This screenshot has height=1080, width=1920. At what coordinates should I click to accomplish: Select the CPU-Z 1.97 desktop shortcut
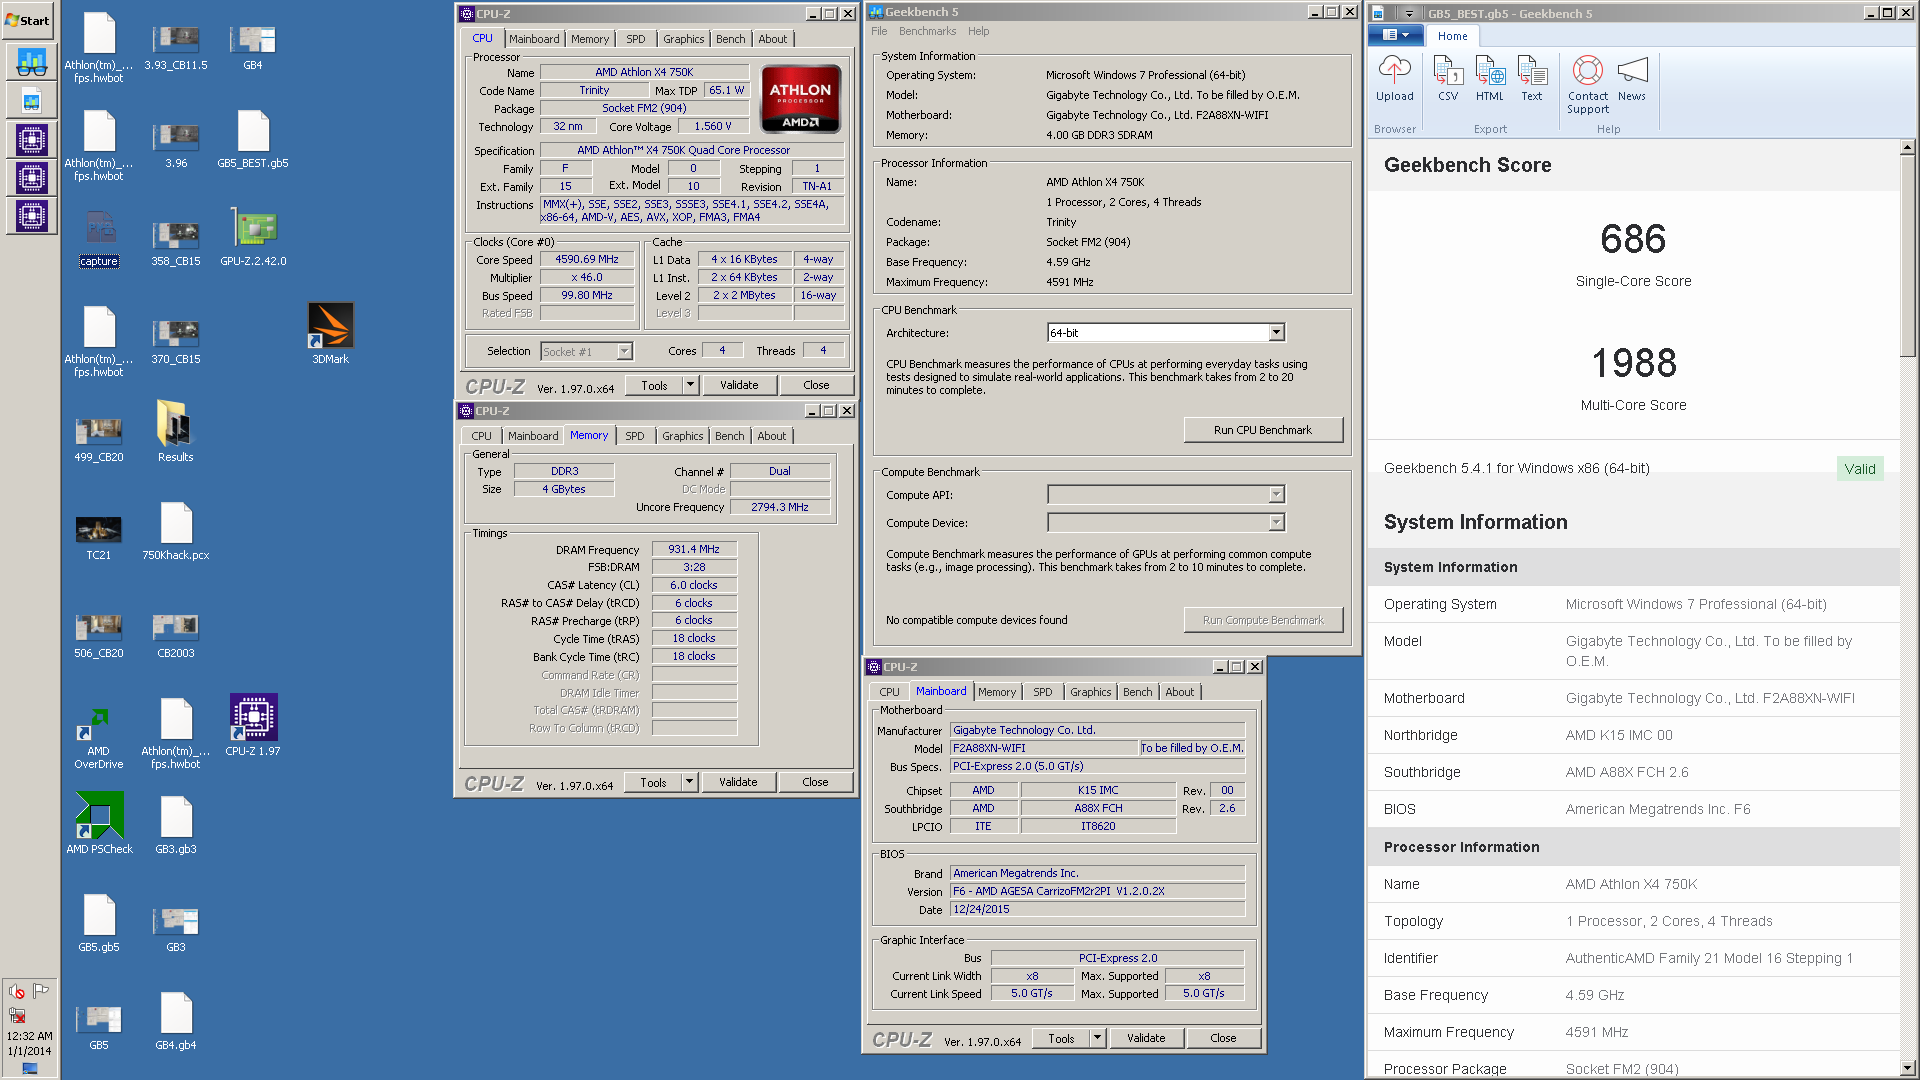pos(253,725)
